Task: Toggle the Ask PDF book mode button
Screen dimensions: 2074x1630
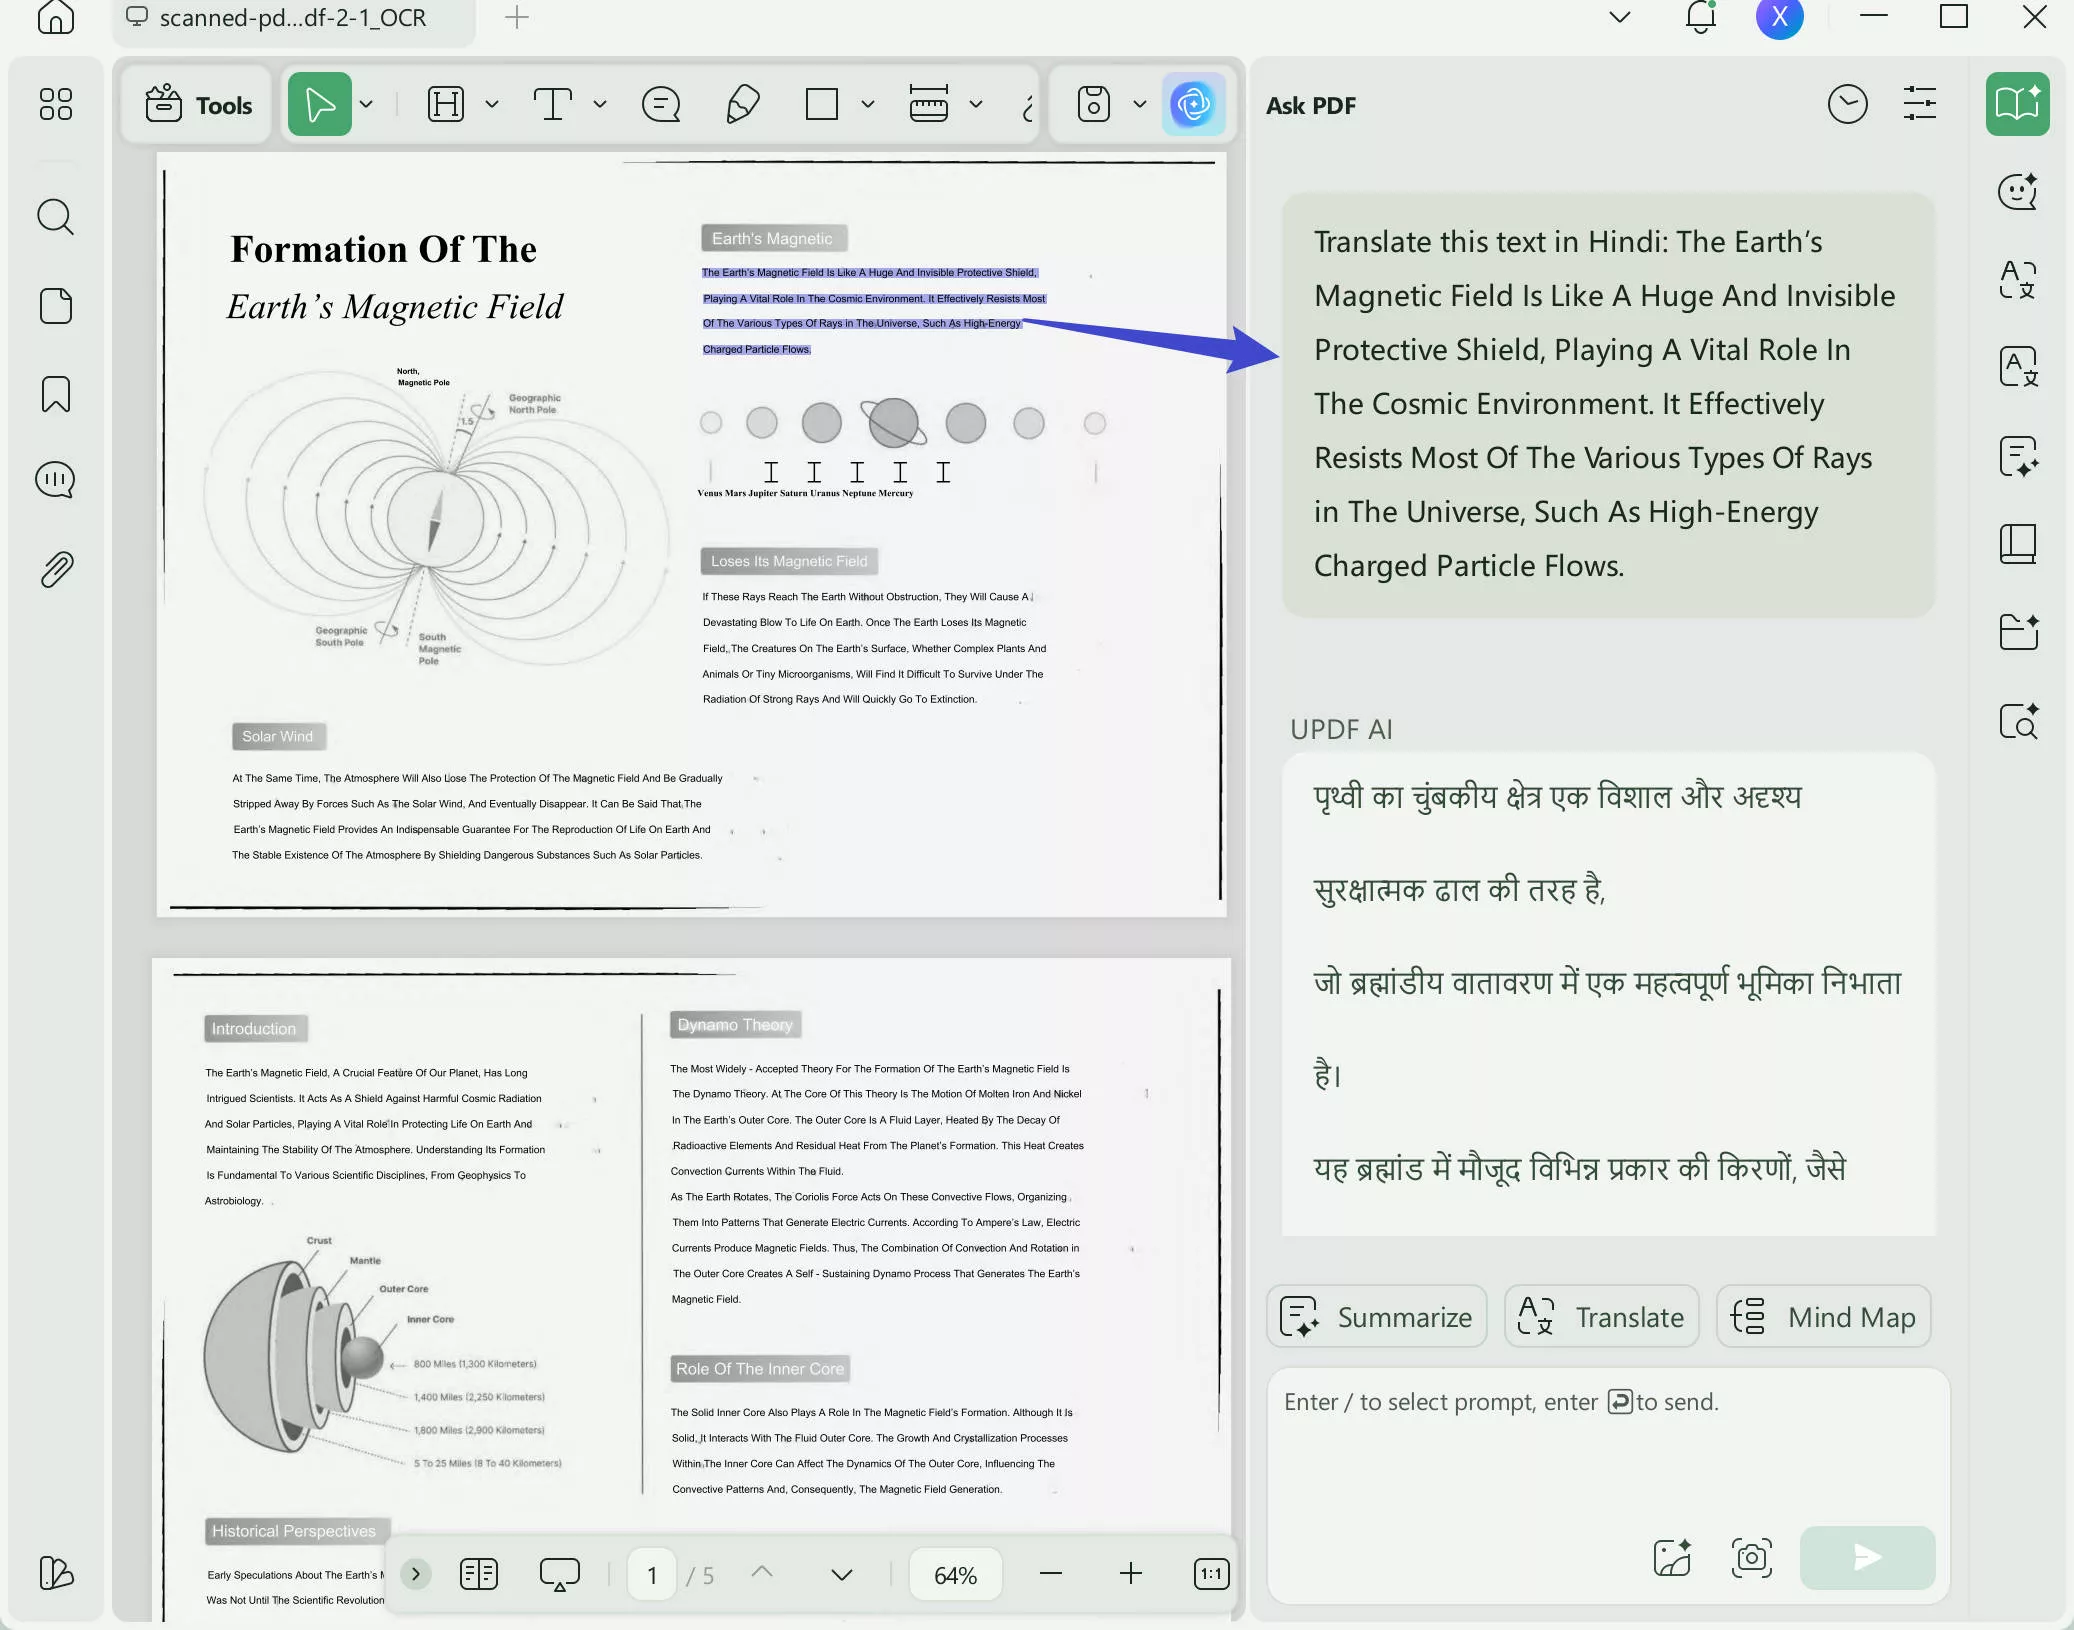Action: [2017, 104]
